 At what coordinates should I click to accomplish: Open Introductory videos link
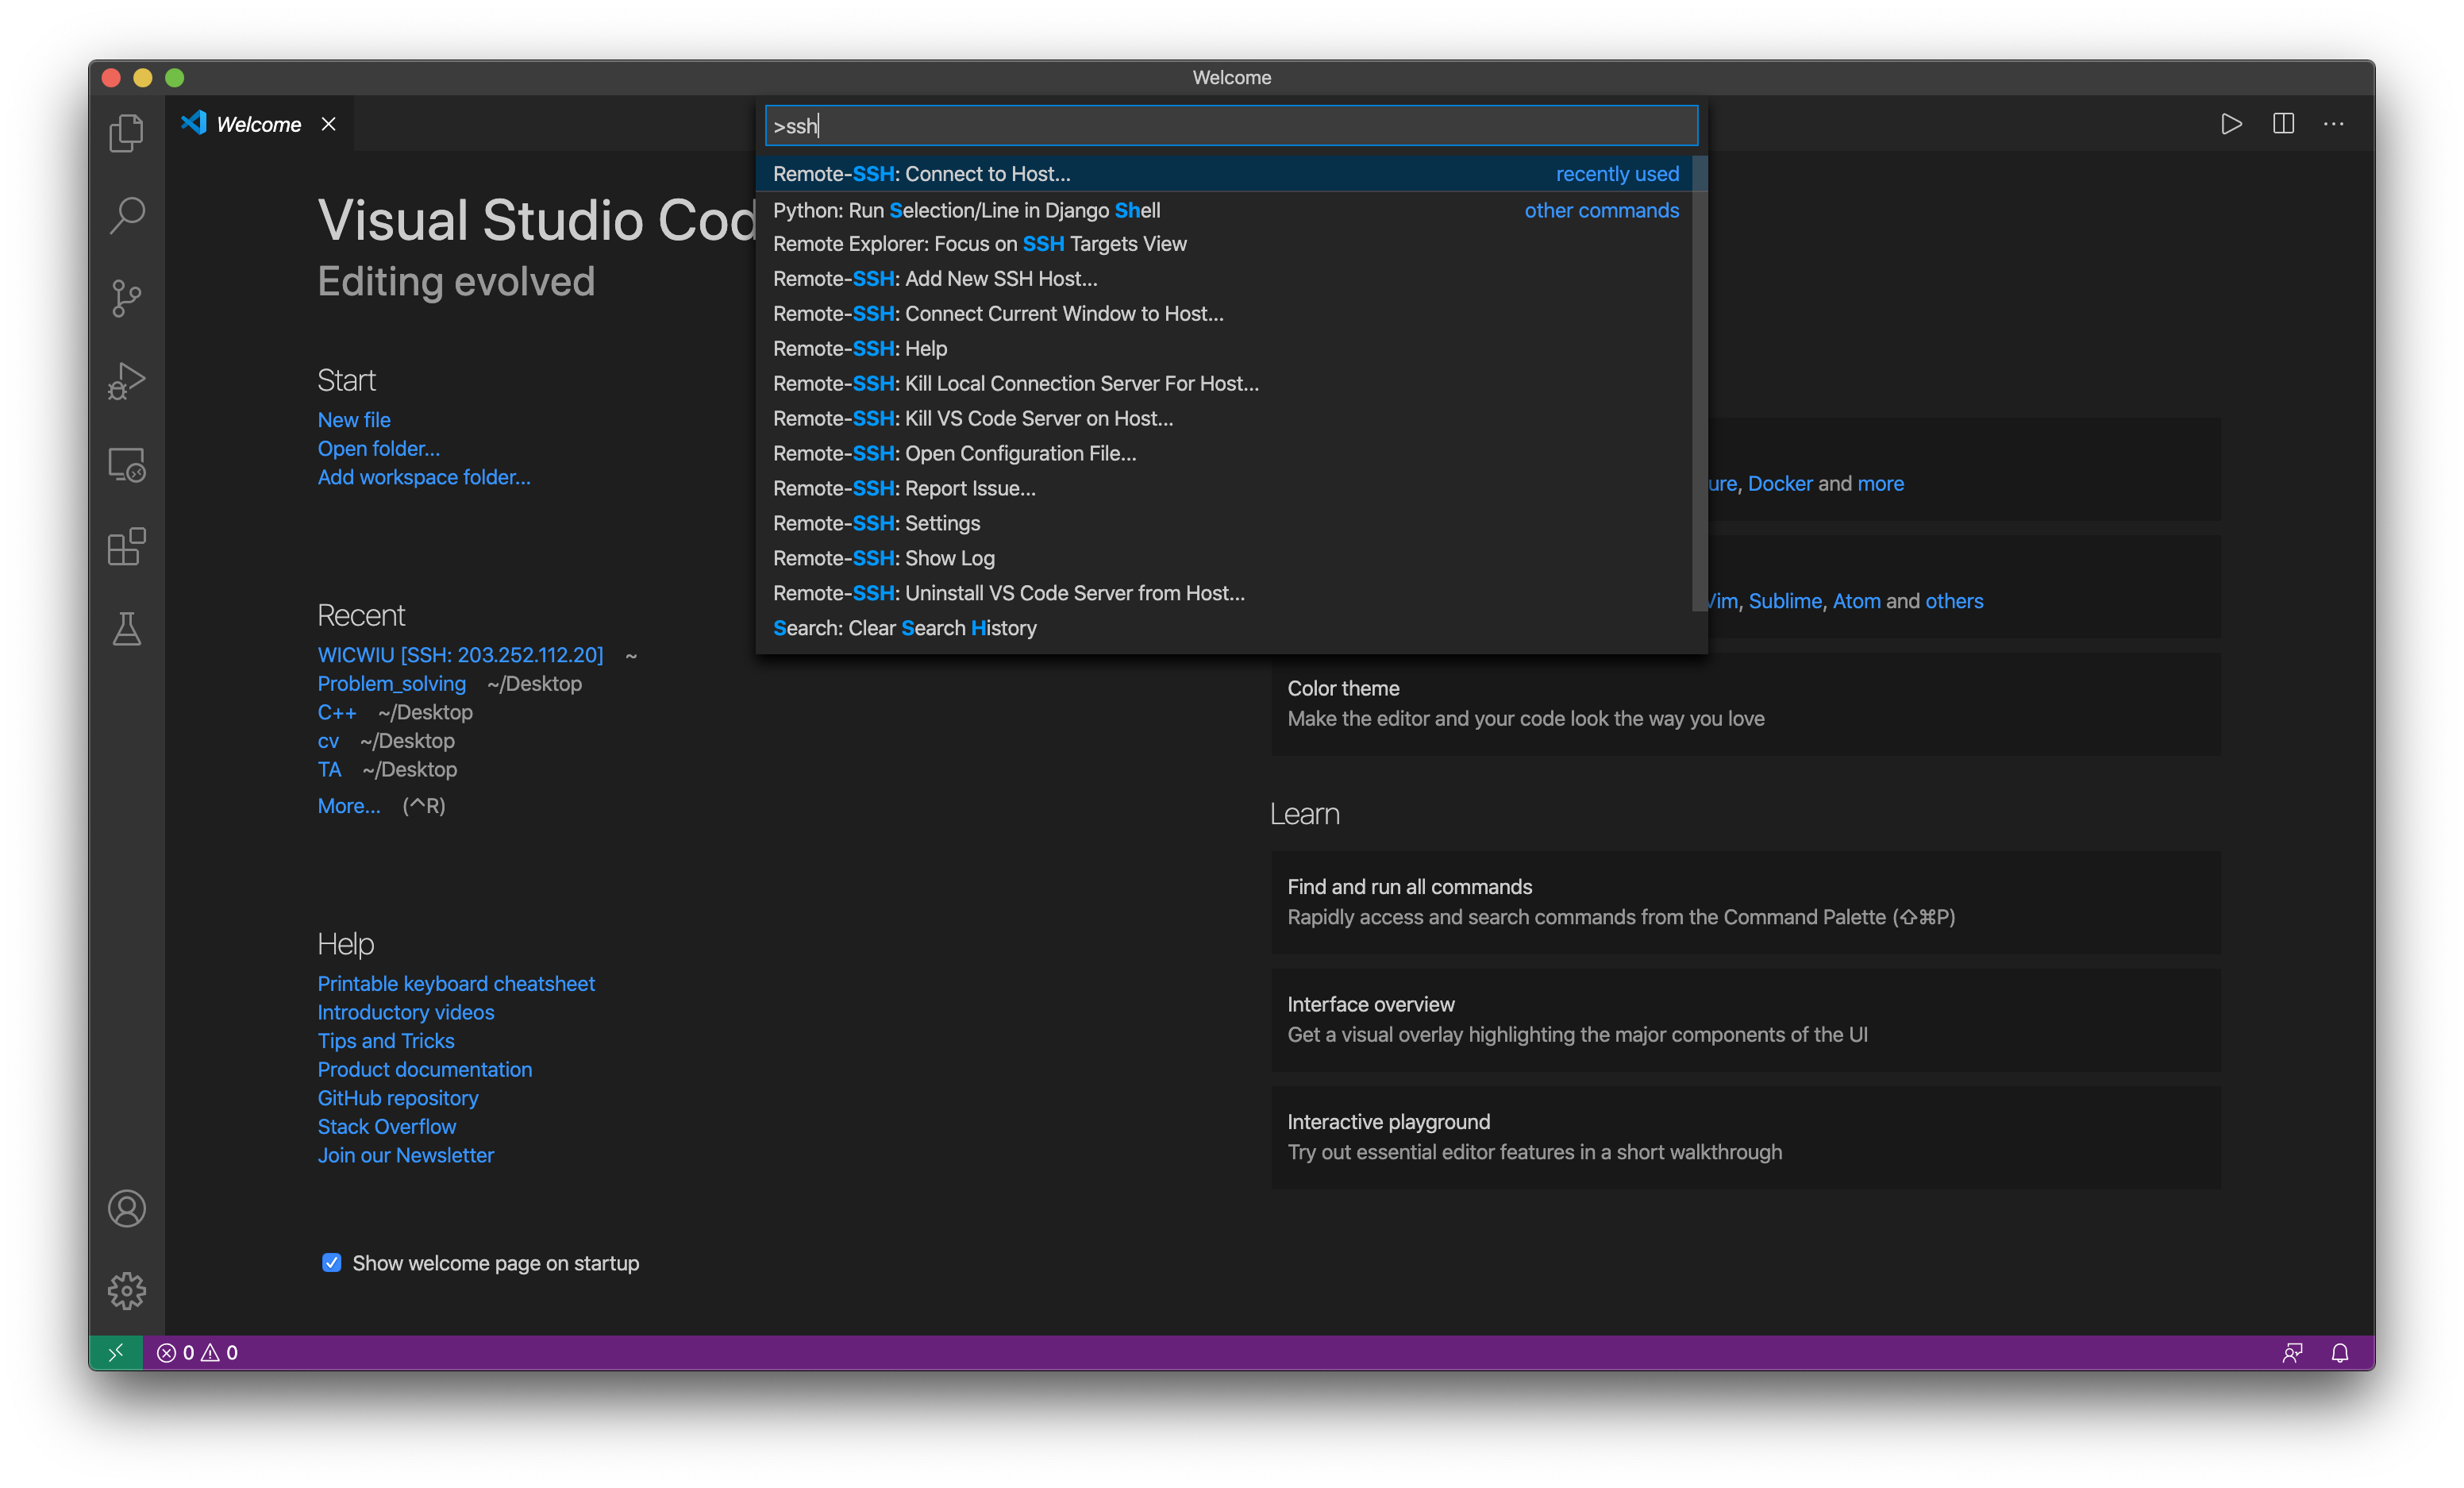406,1013
